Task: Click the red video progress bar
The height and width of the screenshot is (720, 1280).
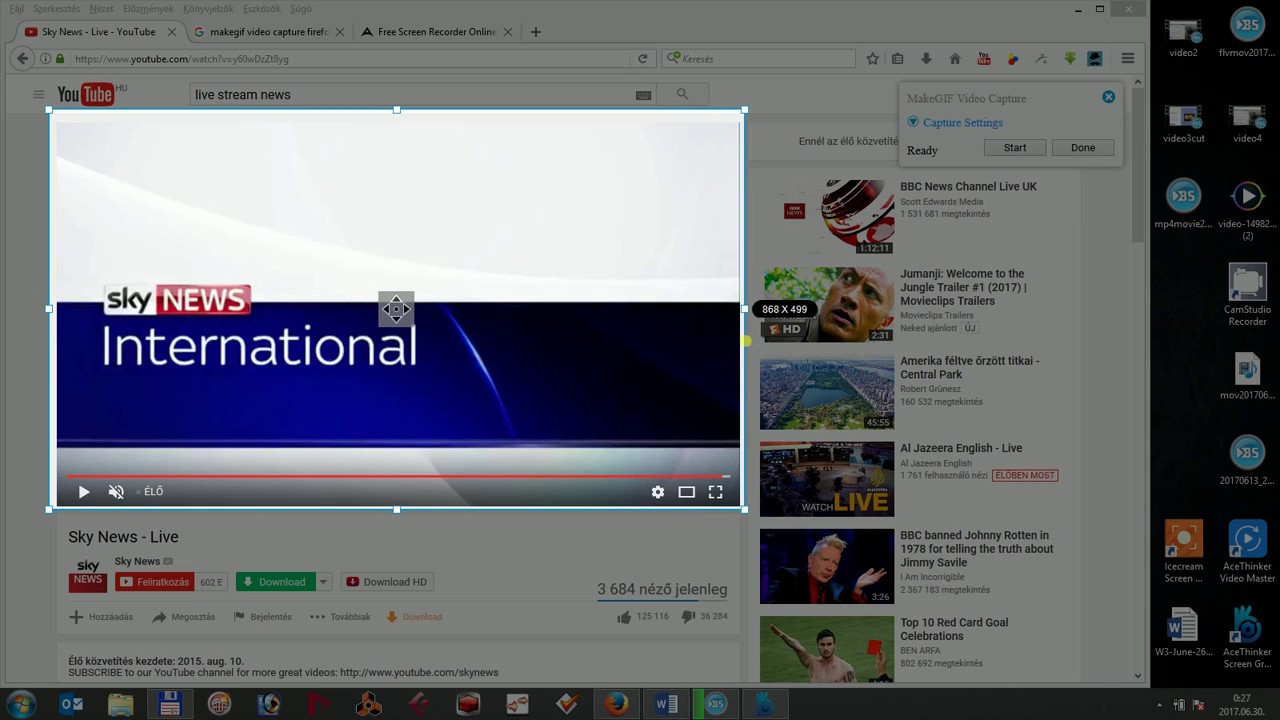Action: pyautogui.click(x=398, y=476)
